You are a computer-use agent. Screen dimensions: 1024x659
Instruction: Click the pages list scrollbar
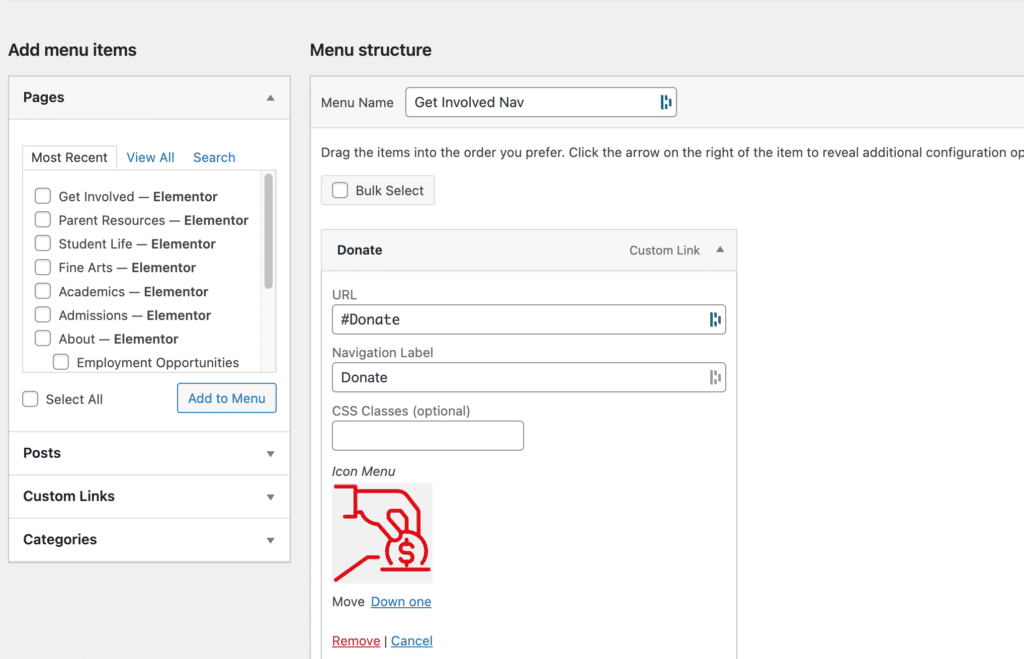pyautogui.click(x=268, y=232)
